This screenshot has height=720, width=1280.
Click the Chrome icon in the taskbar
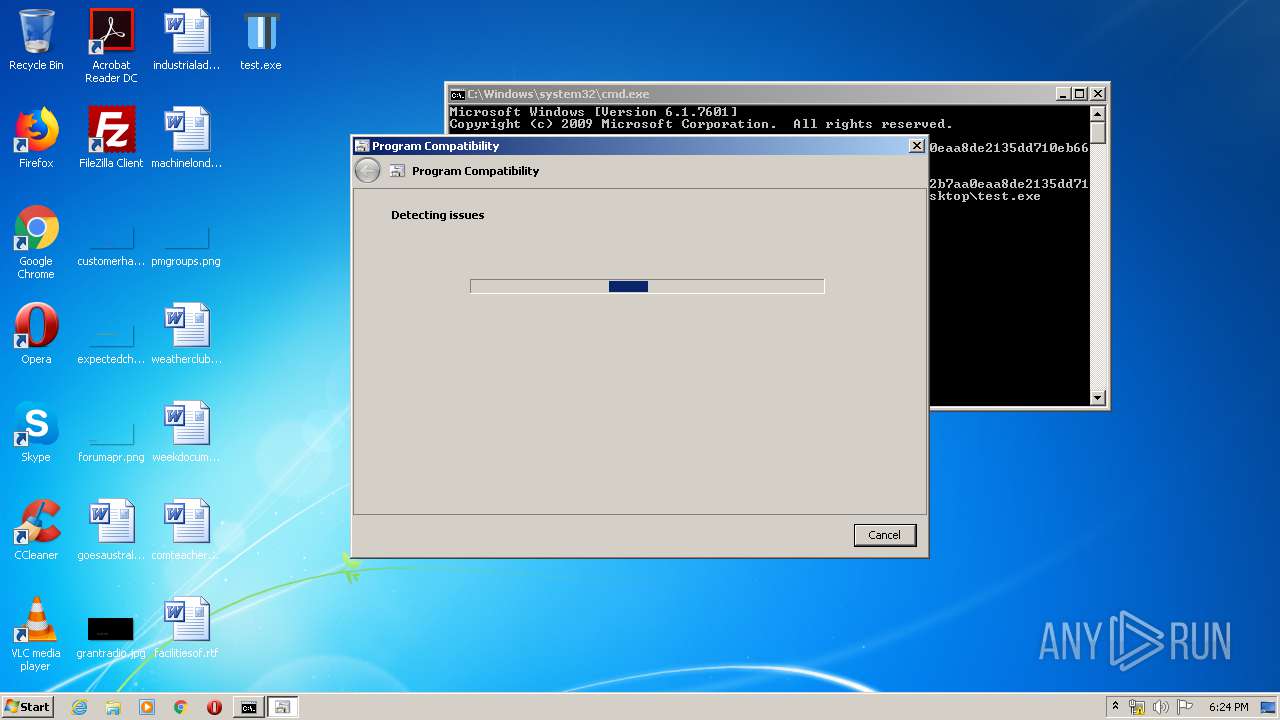click(x=180, y=707)
